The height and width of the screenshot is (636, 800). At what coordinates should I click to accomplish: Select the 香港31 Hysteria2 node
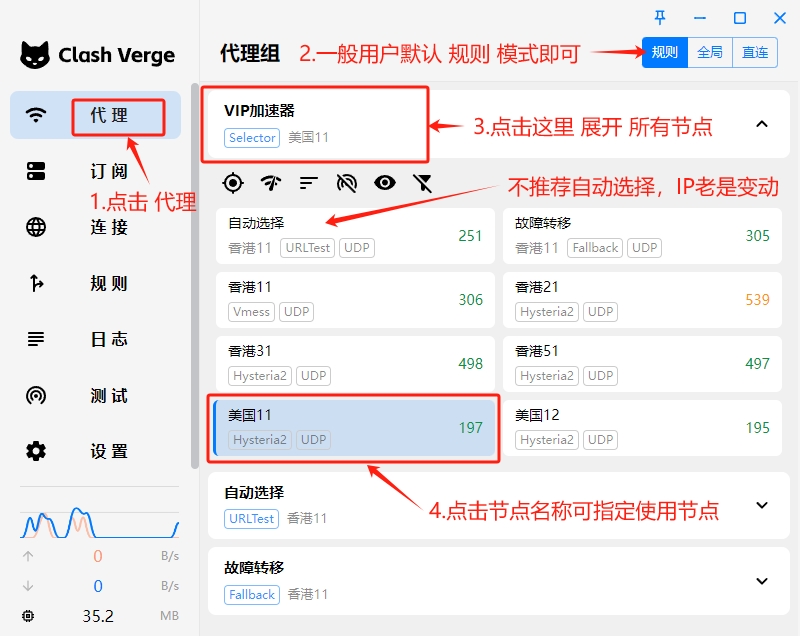coord(355,364)
